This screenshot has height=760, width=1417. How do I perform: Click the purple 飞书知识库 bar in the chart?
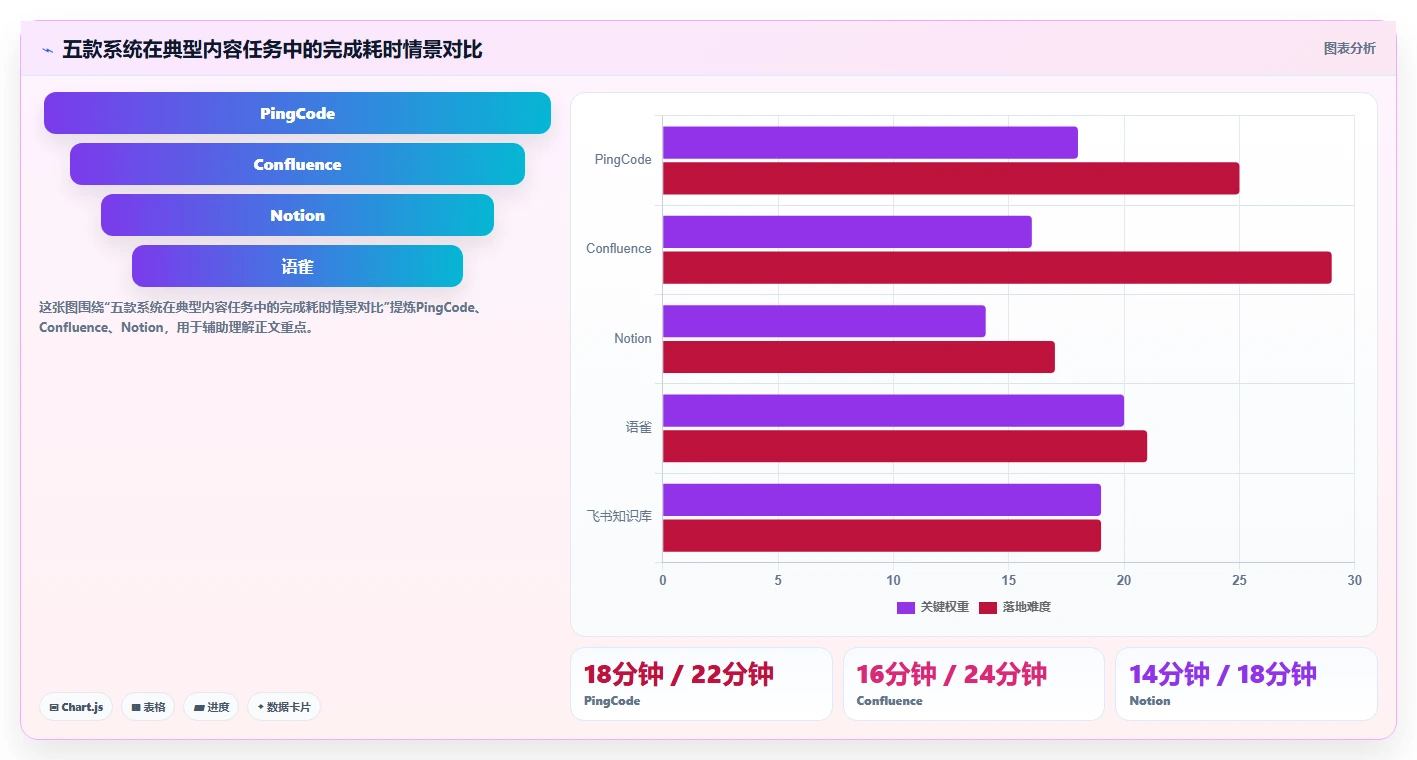pyautogui.click(x=882, y=500)
